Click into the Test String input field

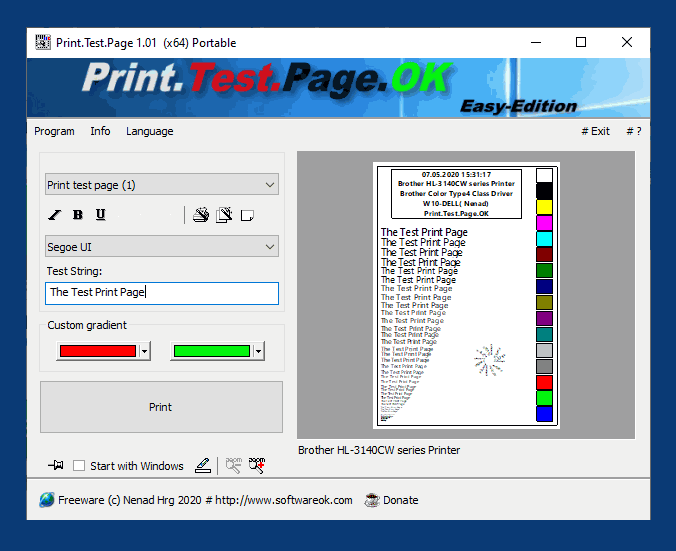tap(162, 293)
